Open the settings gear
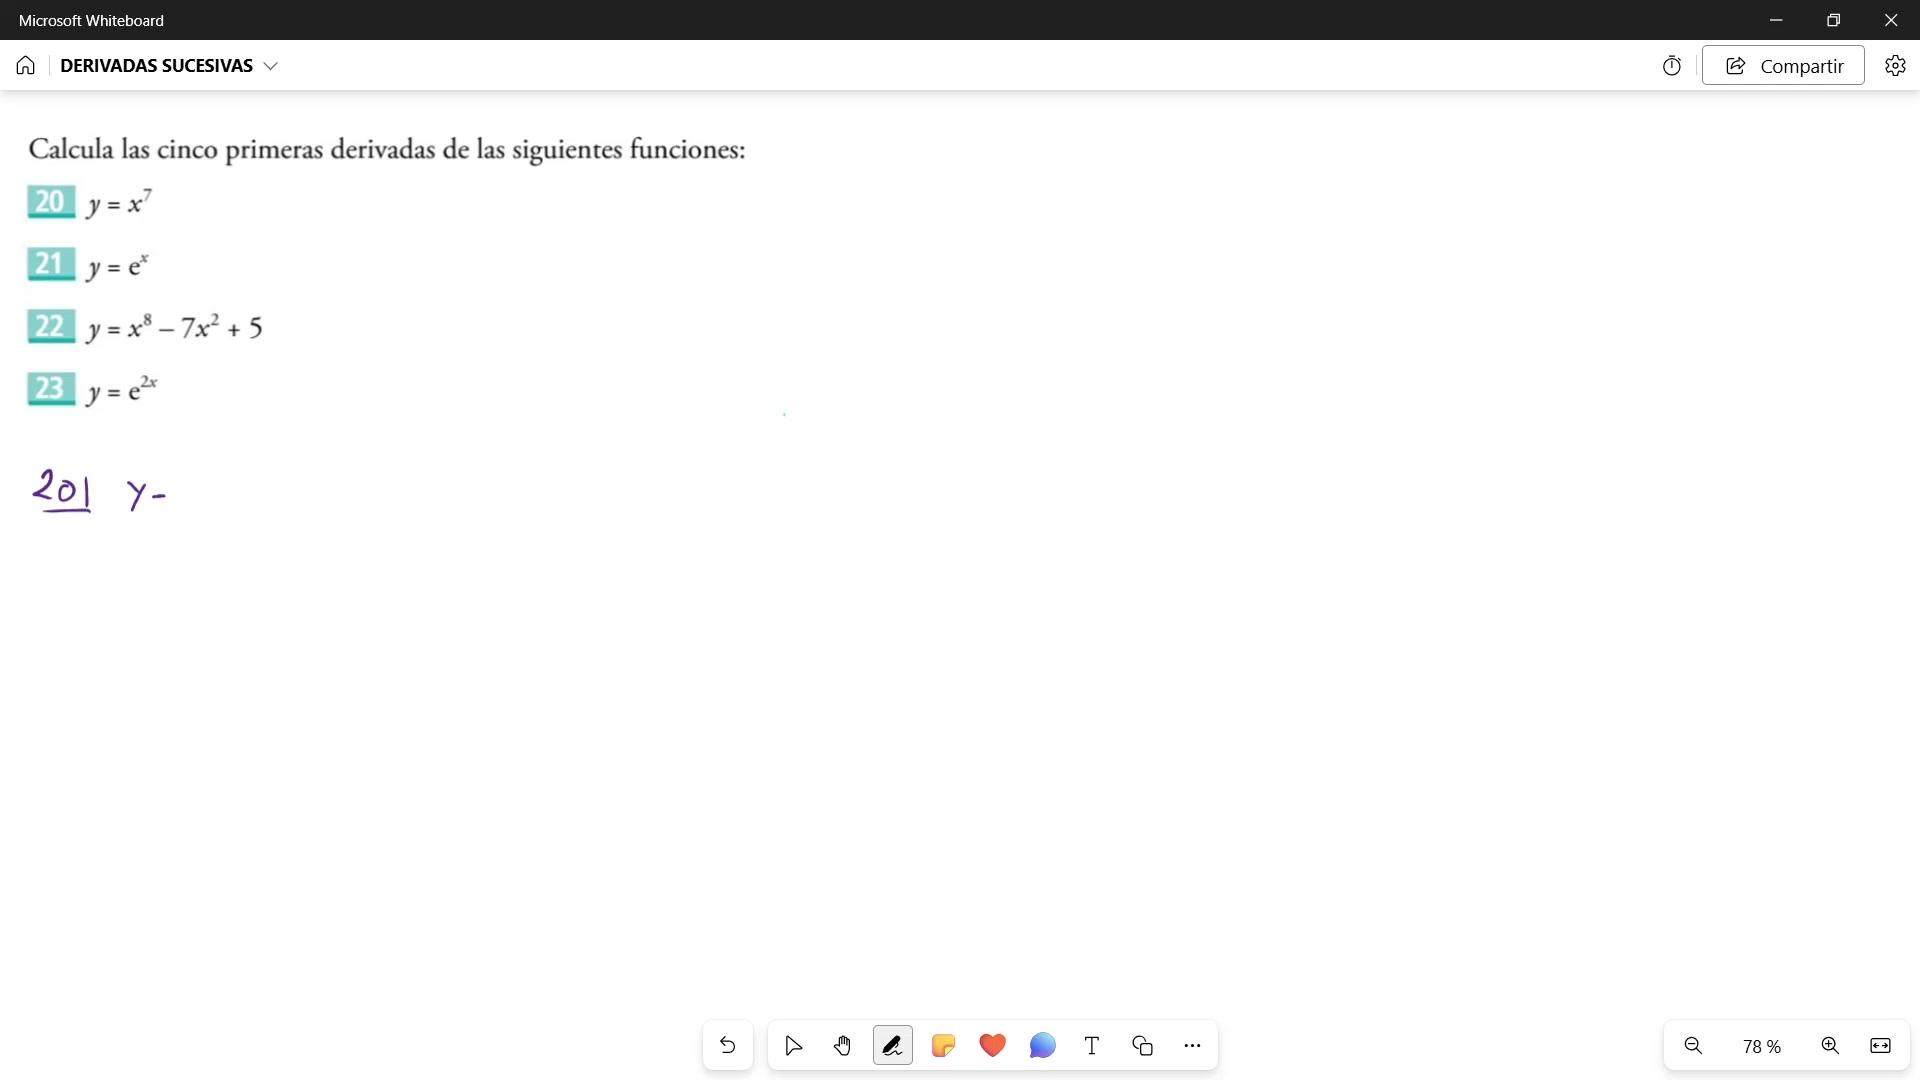Screen dimensions: 1920x1080 click(x=1895, y=66)
